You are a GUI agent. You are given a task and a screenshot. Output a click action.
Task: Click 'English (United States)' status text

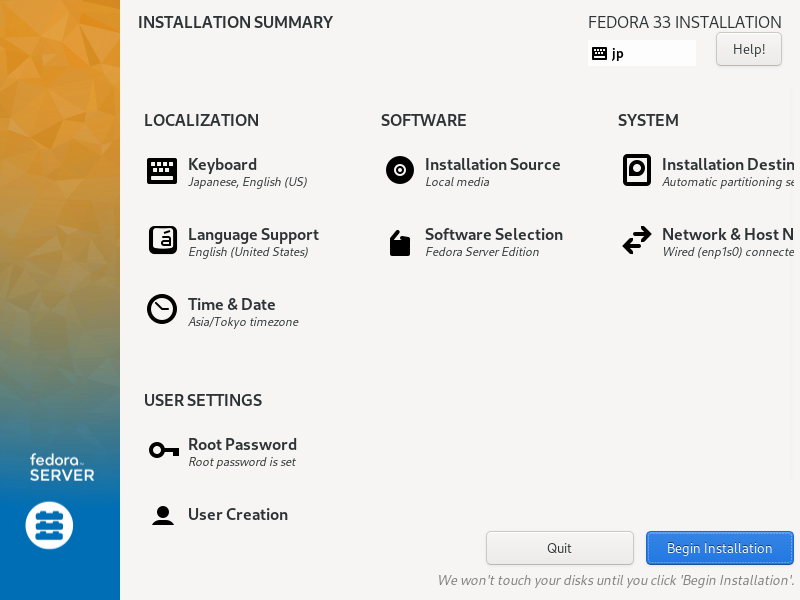[248, 252]
